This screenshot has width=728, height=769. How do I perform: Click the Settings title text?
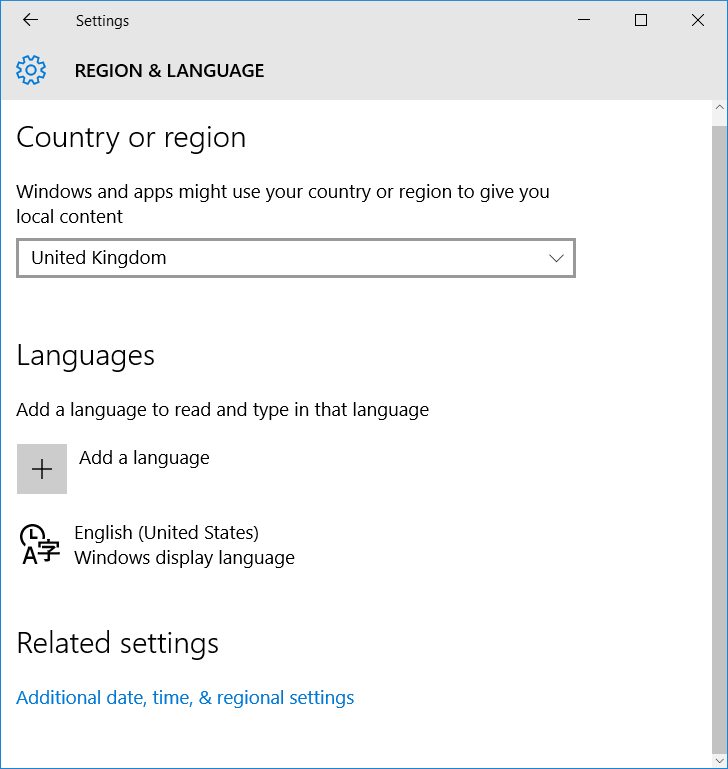pos(102,21)
